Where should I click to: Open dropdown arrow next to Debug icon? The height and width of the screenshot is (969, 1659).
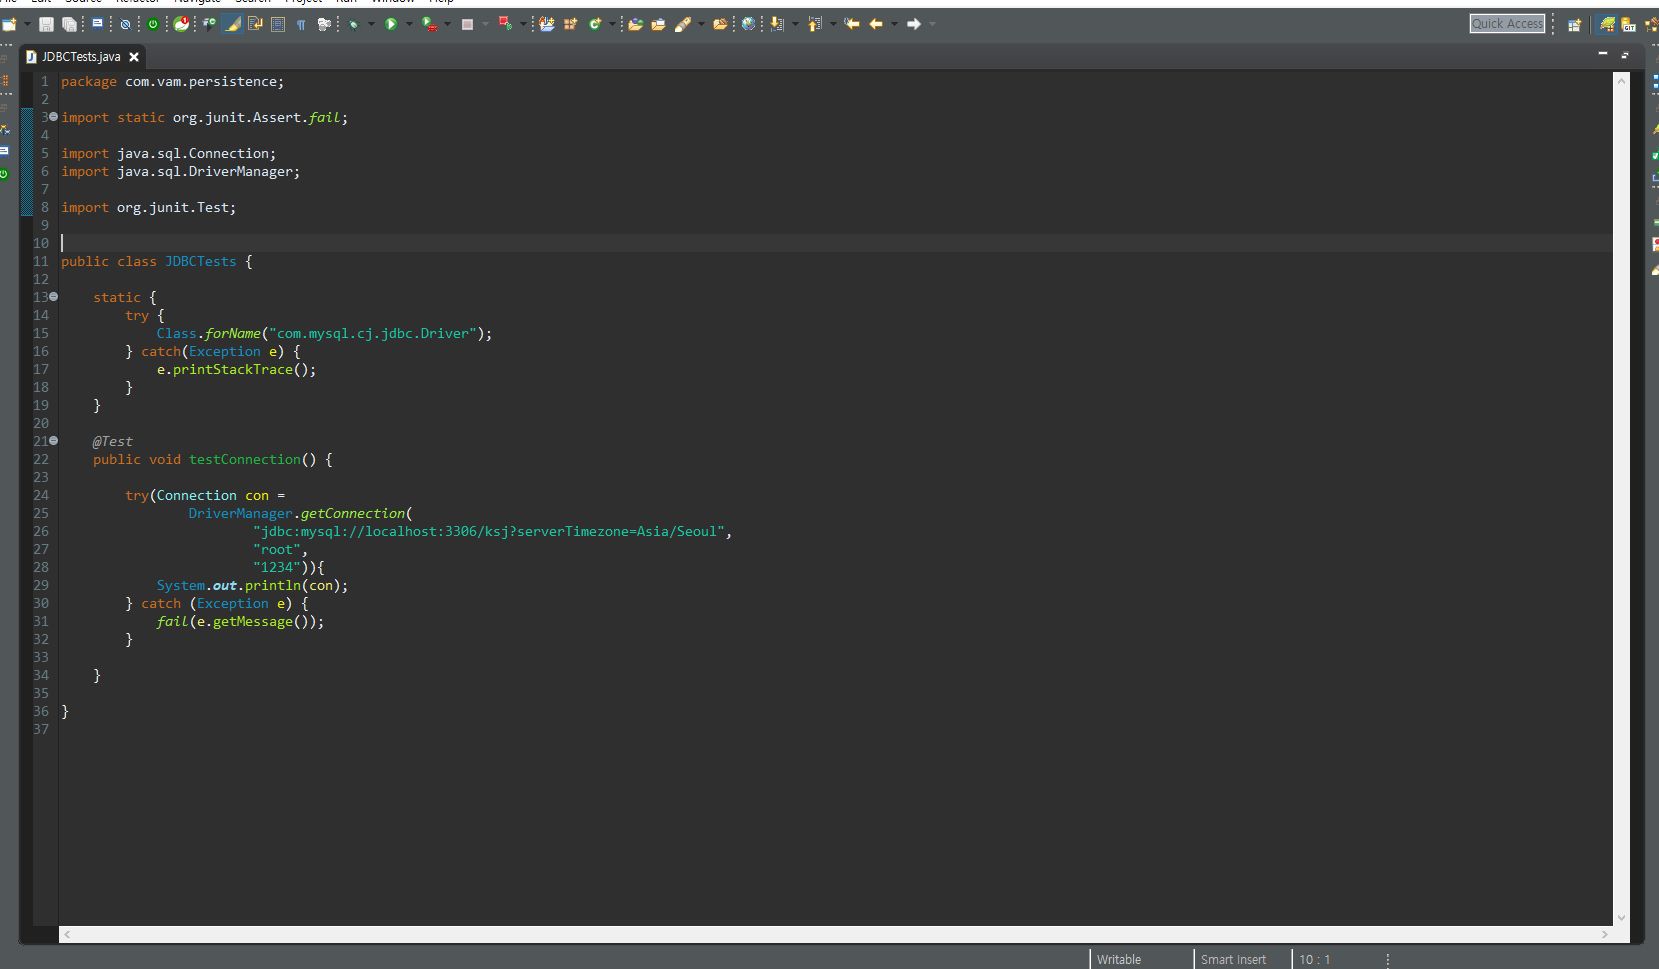371,24
